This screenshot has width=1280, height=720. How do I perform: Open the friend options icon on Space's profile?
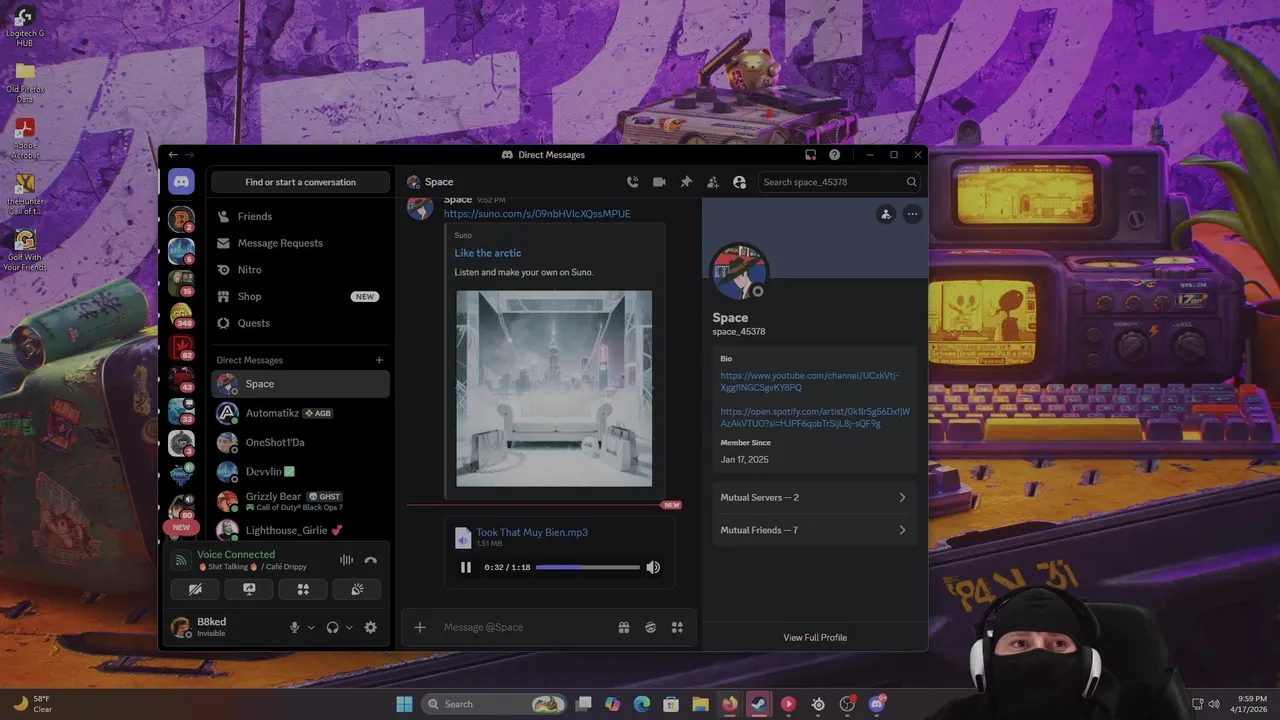(886, 214)
